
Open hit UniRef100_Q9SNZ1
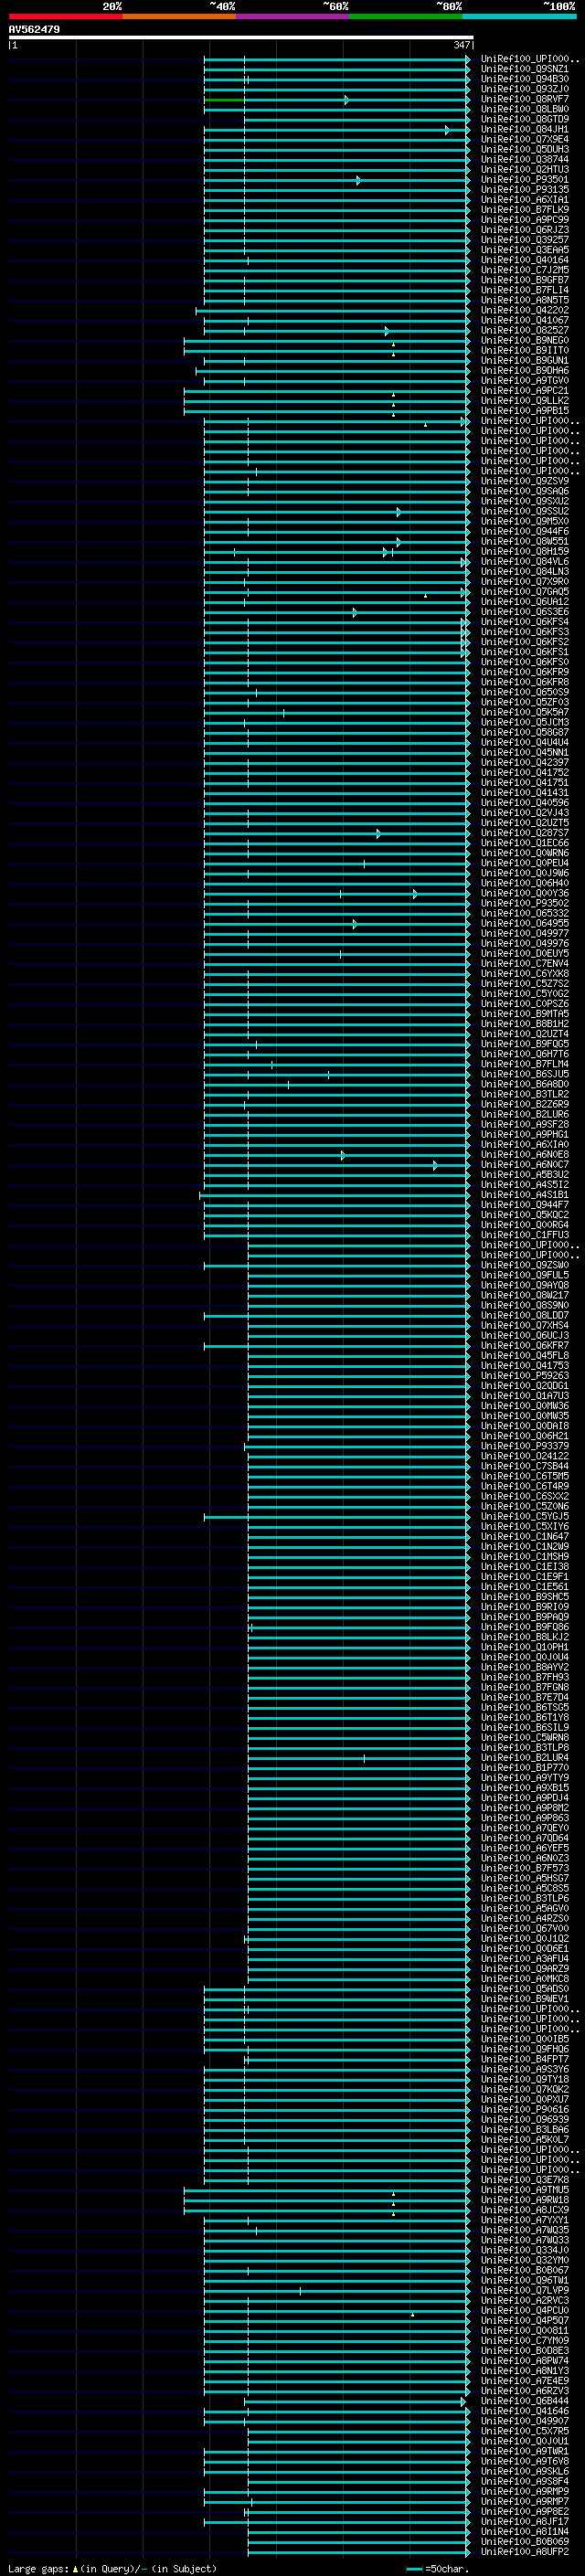click(525, 69)
